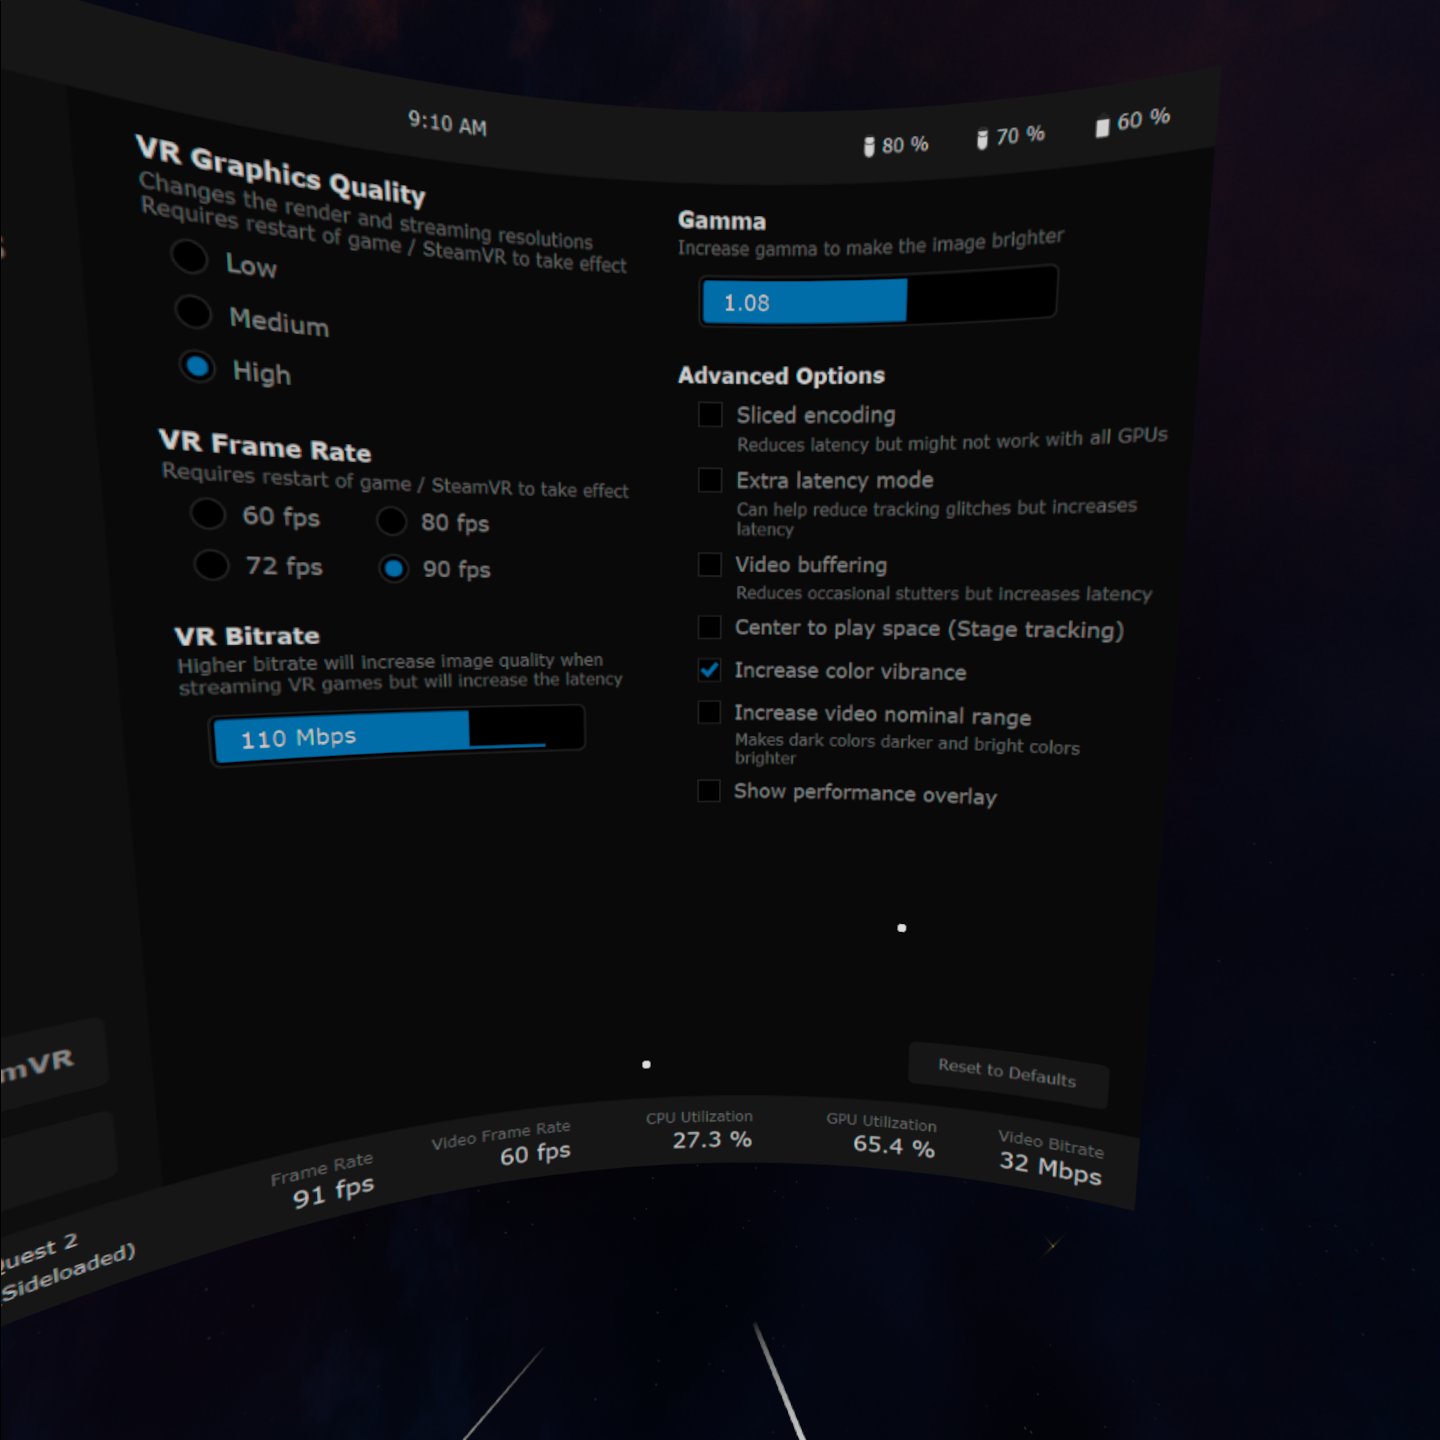Screen dimensions: 1440x1440
Task: Select Low graphics quality
Action: (190, 258)
